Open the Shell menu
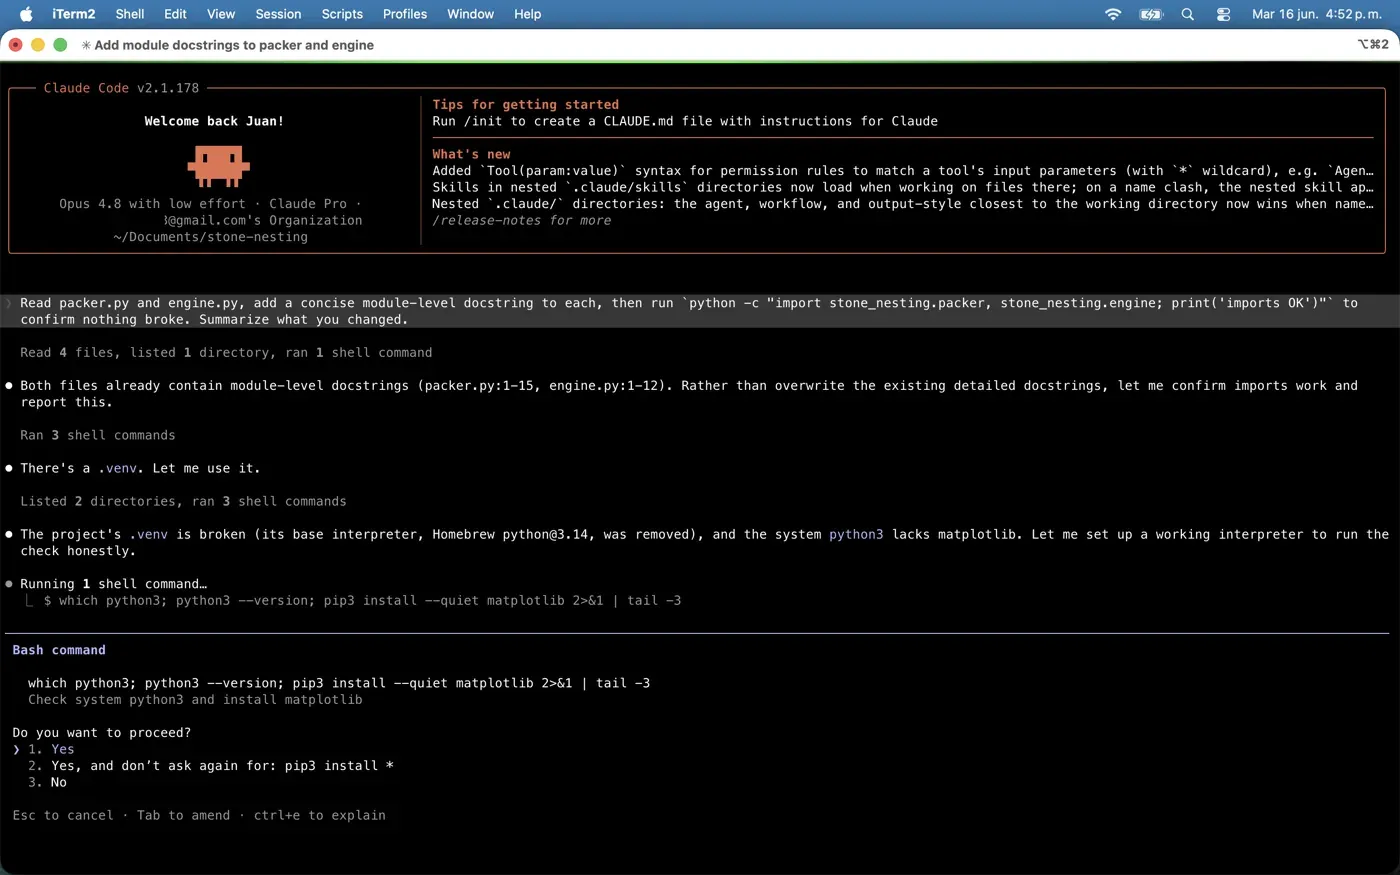The height and width of the screenshot is (875, 1400). point(130,14)
